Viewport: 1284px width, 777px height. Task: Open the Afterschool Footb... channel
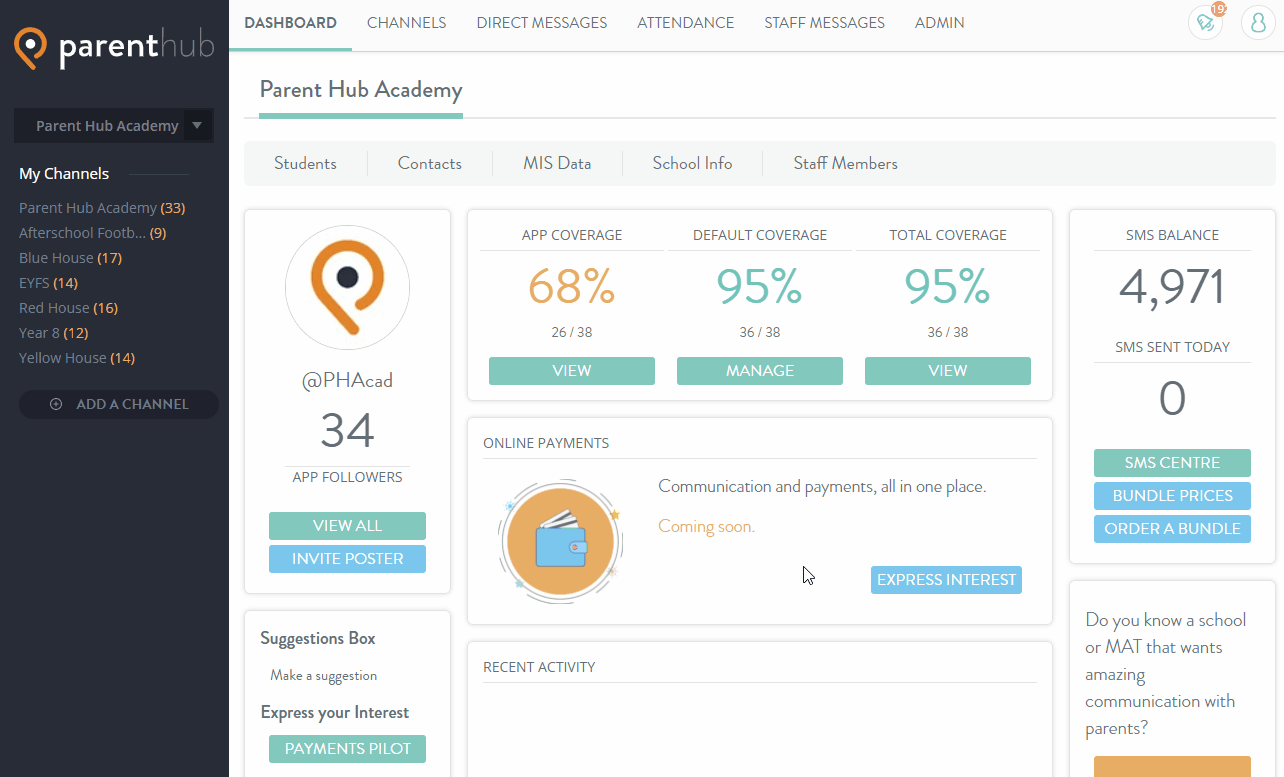93,233
